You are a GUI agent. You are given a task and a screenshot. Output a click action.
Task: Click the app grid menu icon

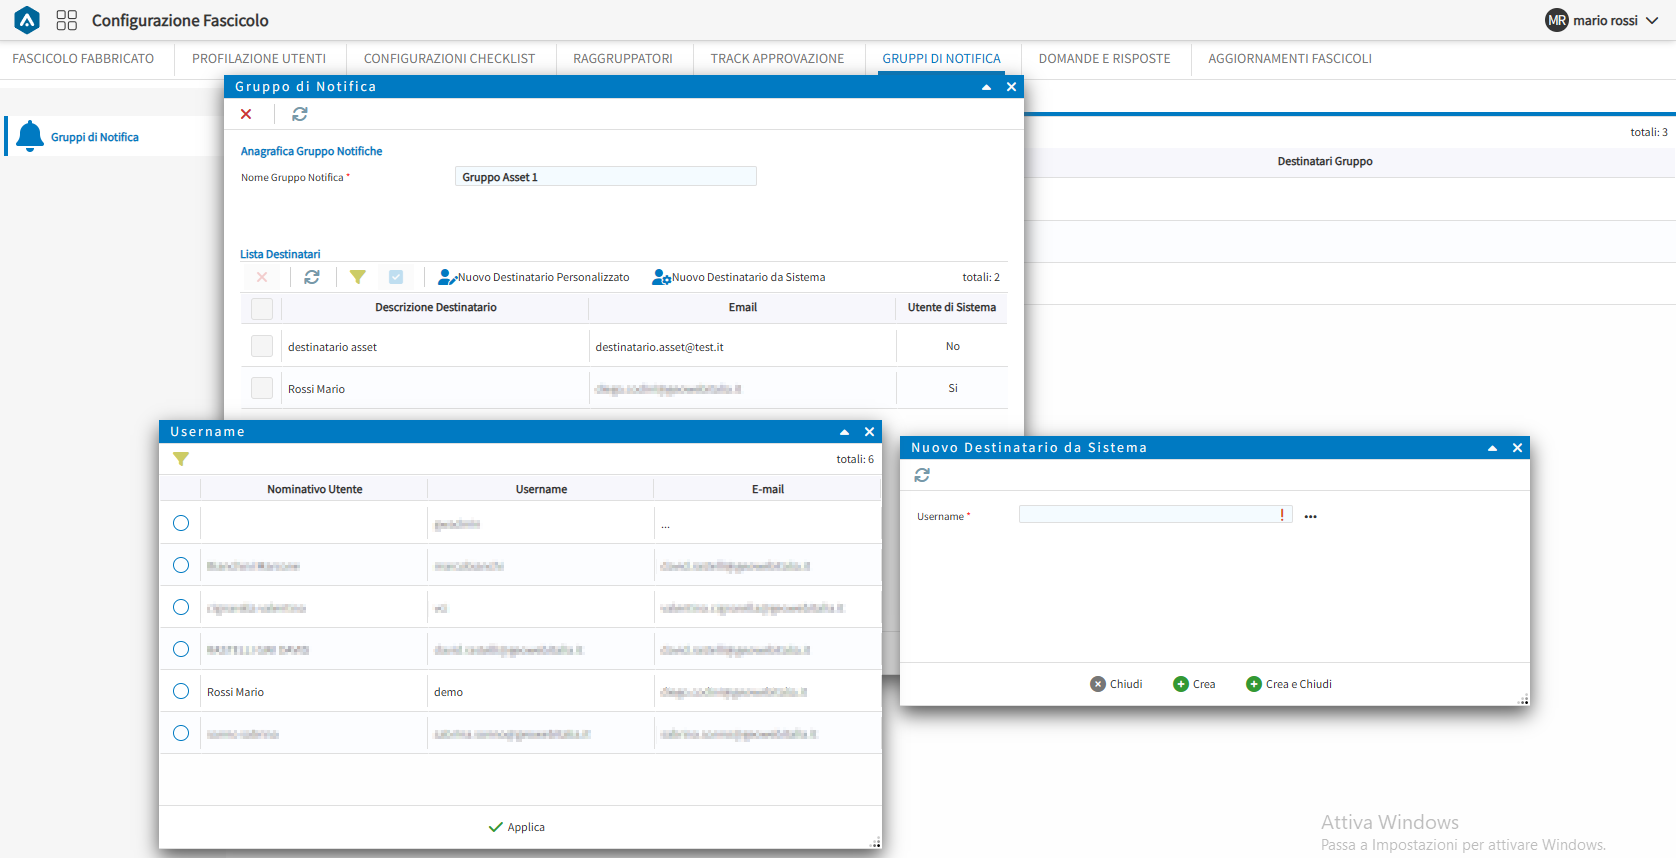(66, 20)
